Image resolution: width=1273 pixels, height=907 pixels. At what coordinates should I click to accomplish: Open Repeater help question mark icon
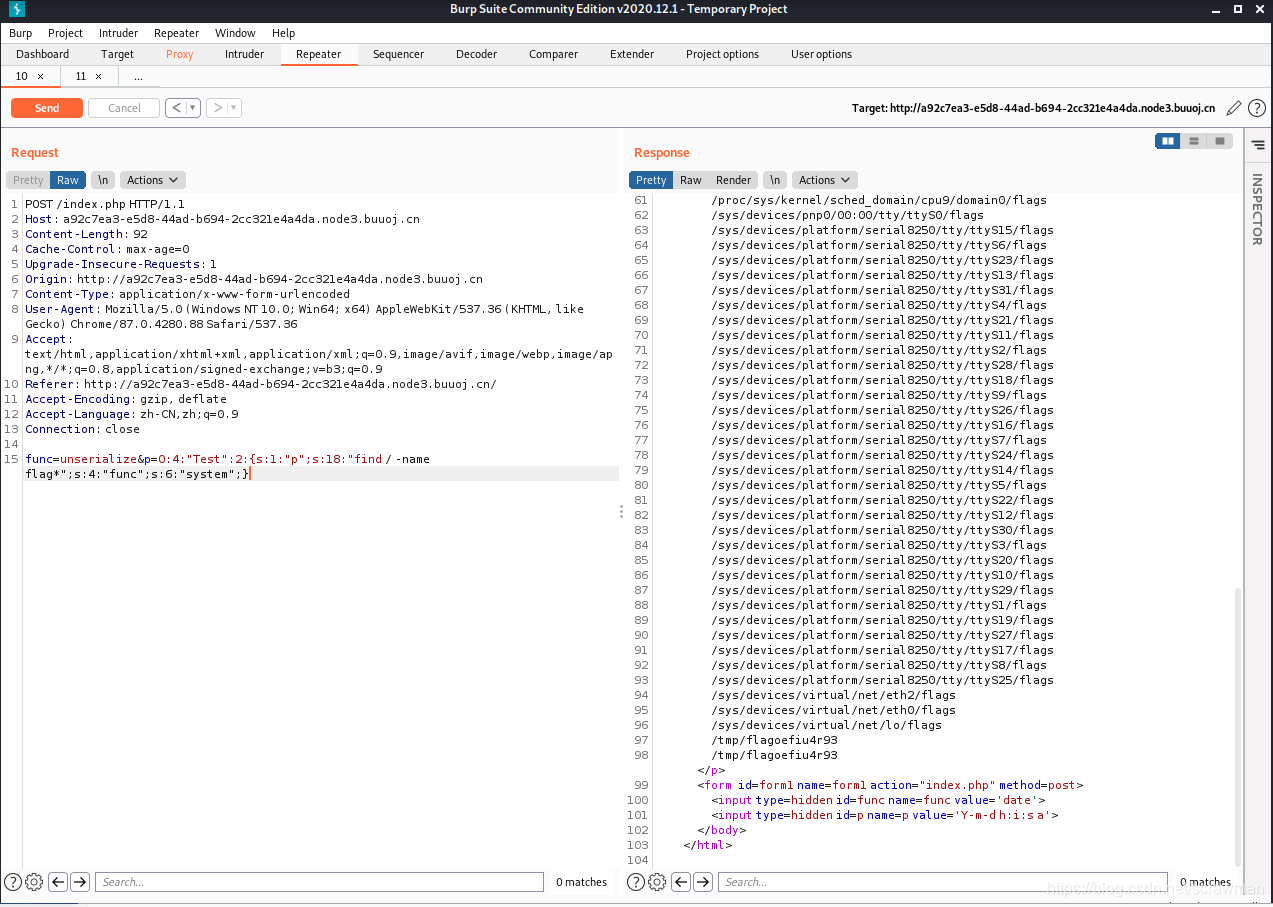pos(1257,108)
